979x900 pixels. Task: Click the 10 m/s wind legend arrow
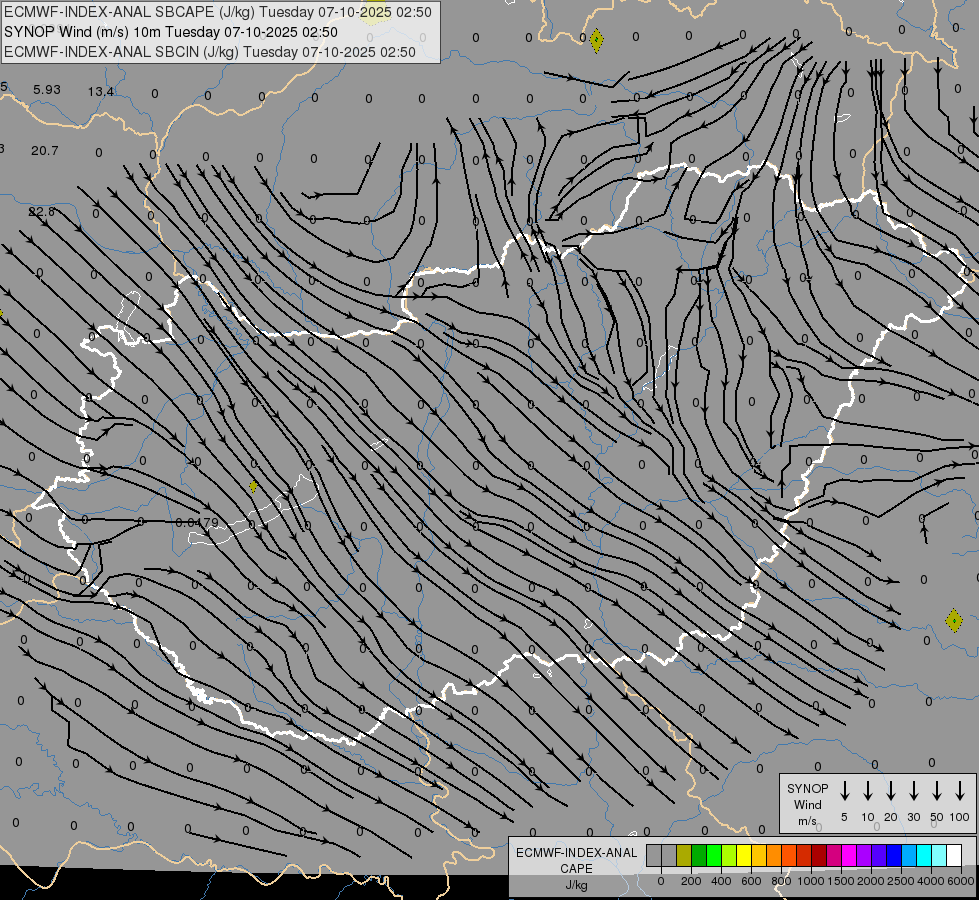coord(867,791)
